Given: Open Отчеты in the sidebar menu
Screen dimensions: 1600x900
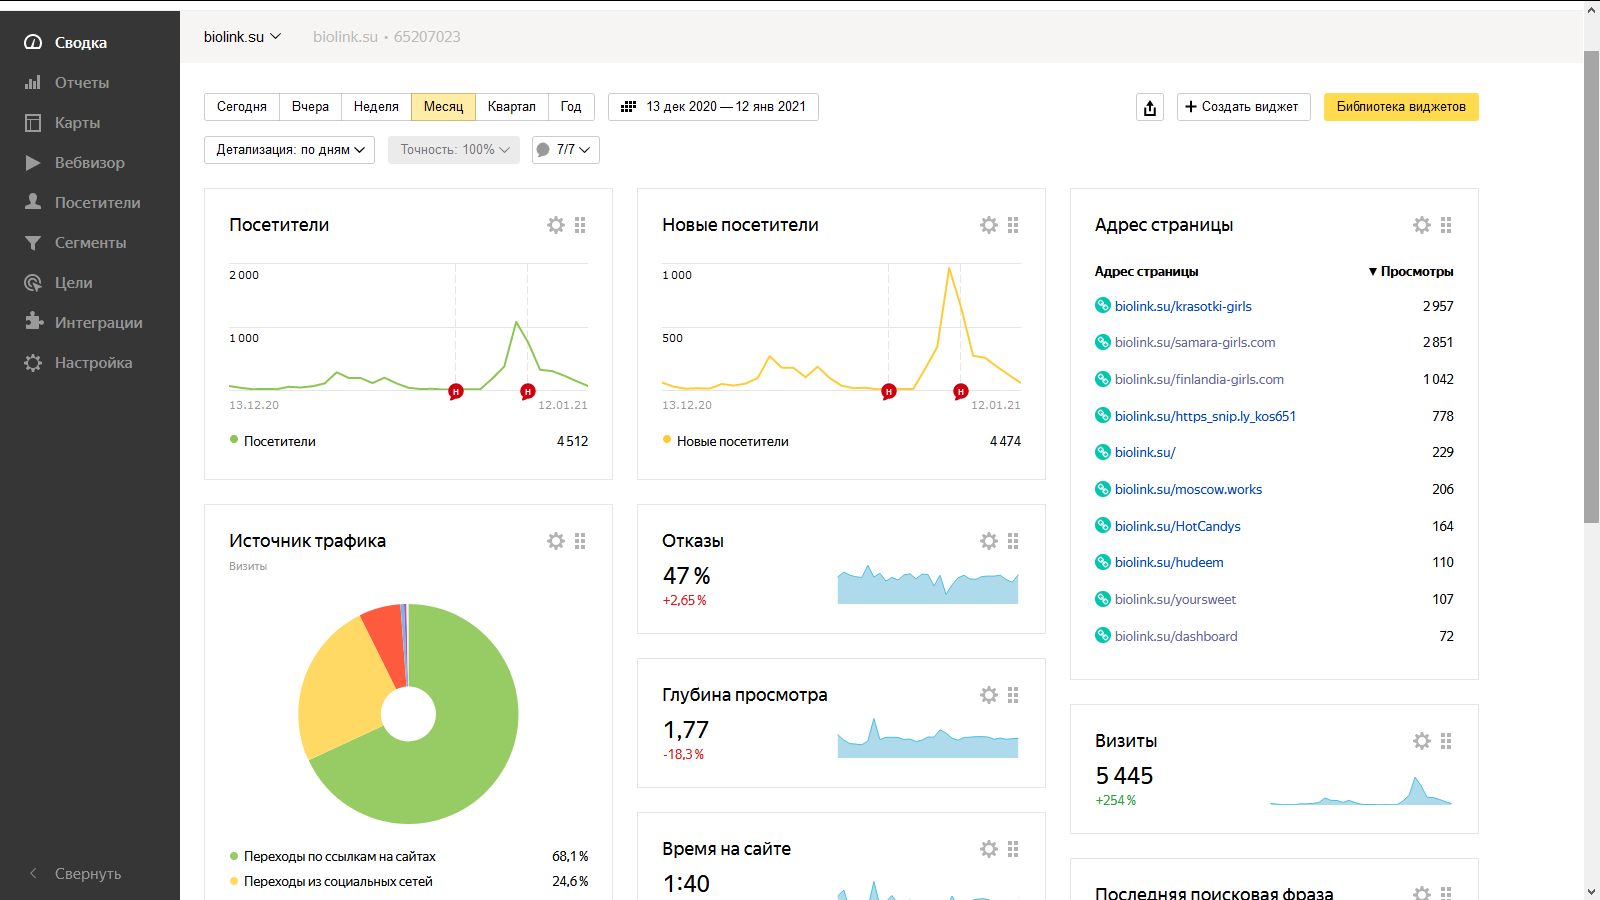Looking at the screenshot, I should tap(81, 83).
